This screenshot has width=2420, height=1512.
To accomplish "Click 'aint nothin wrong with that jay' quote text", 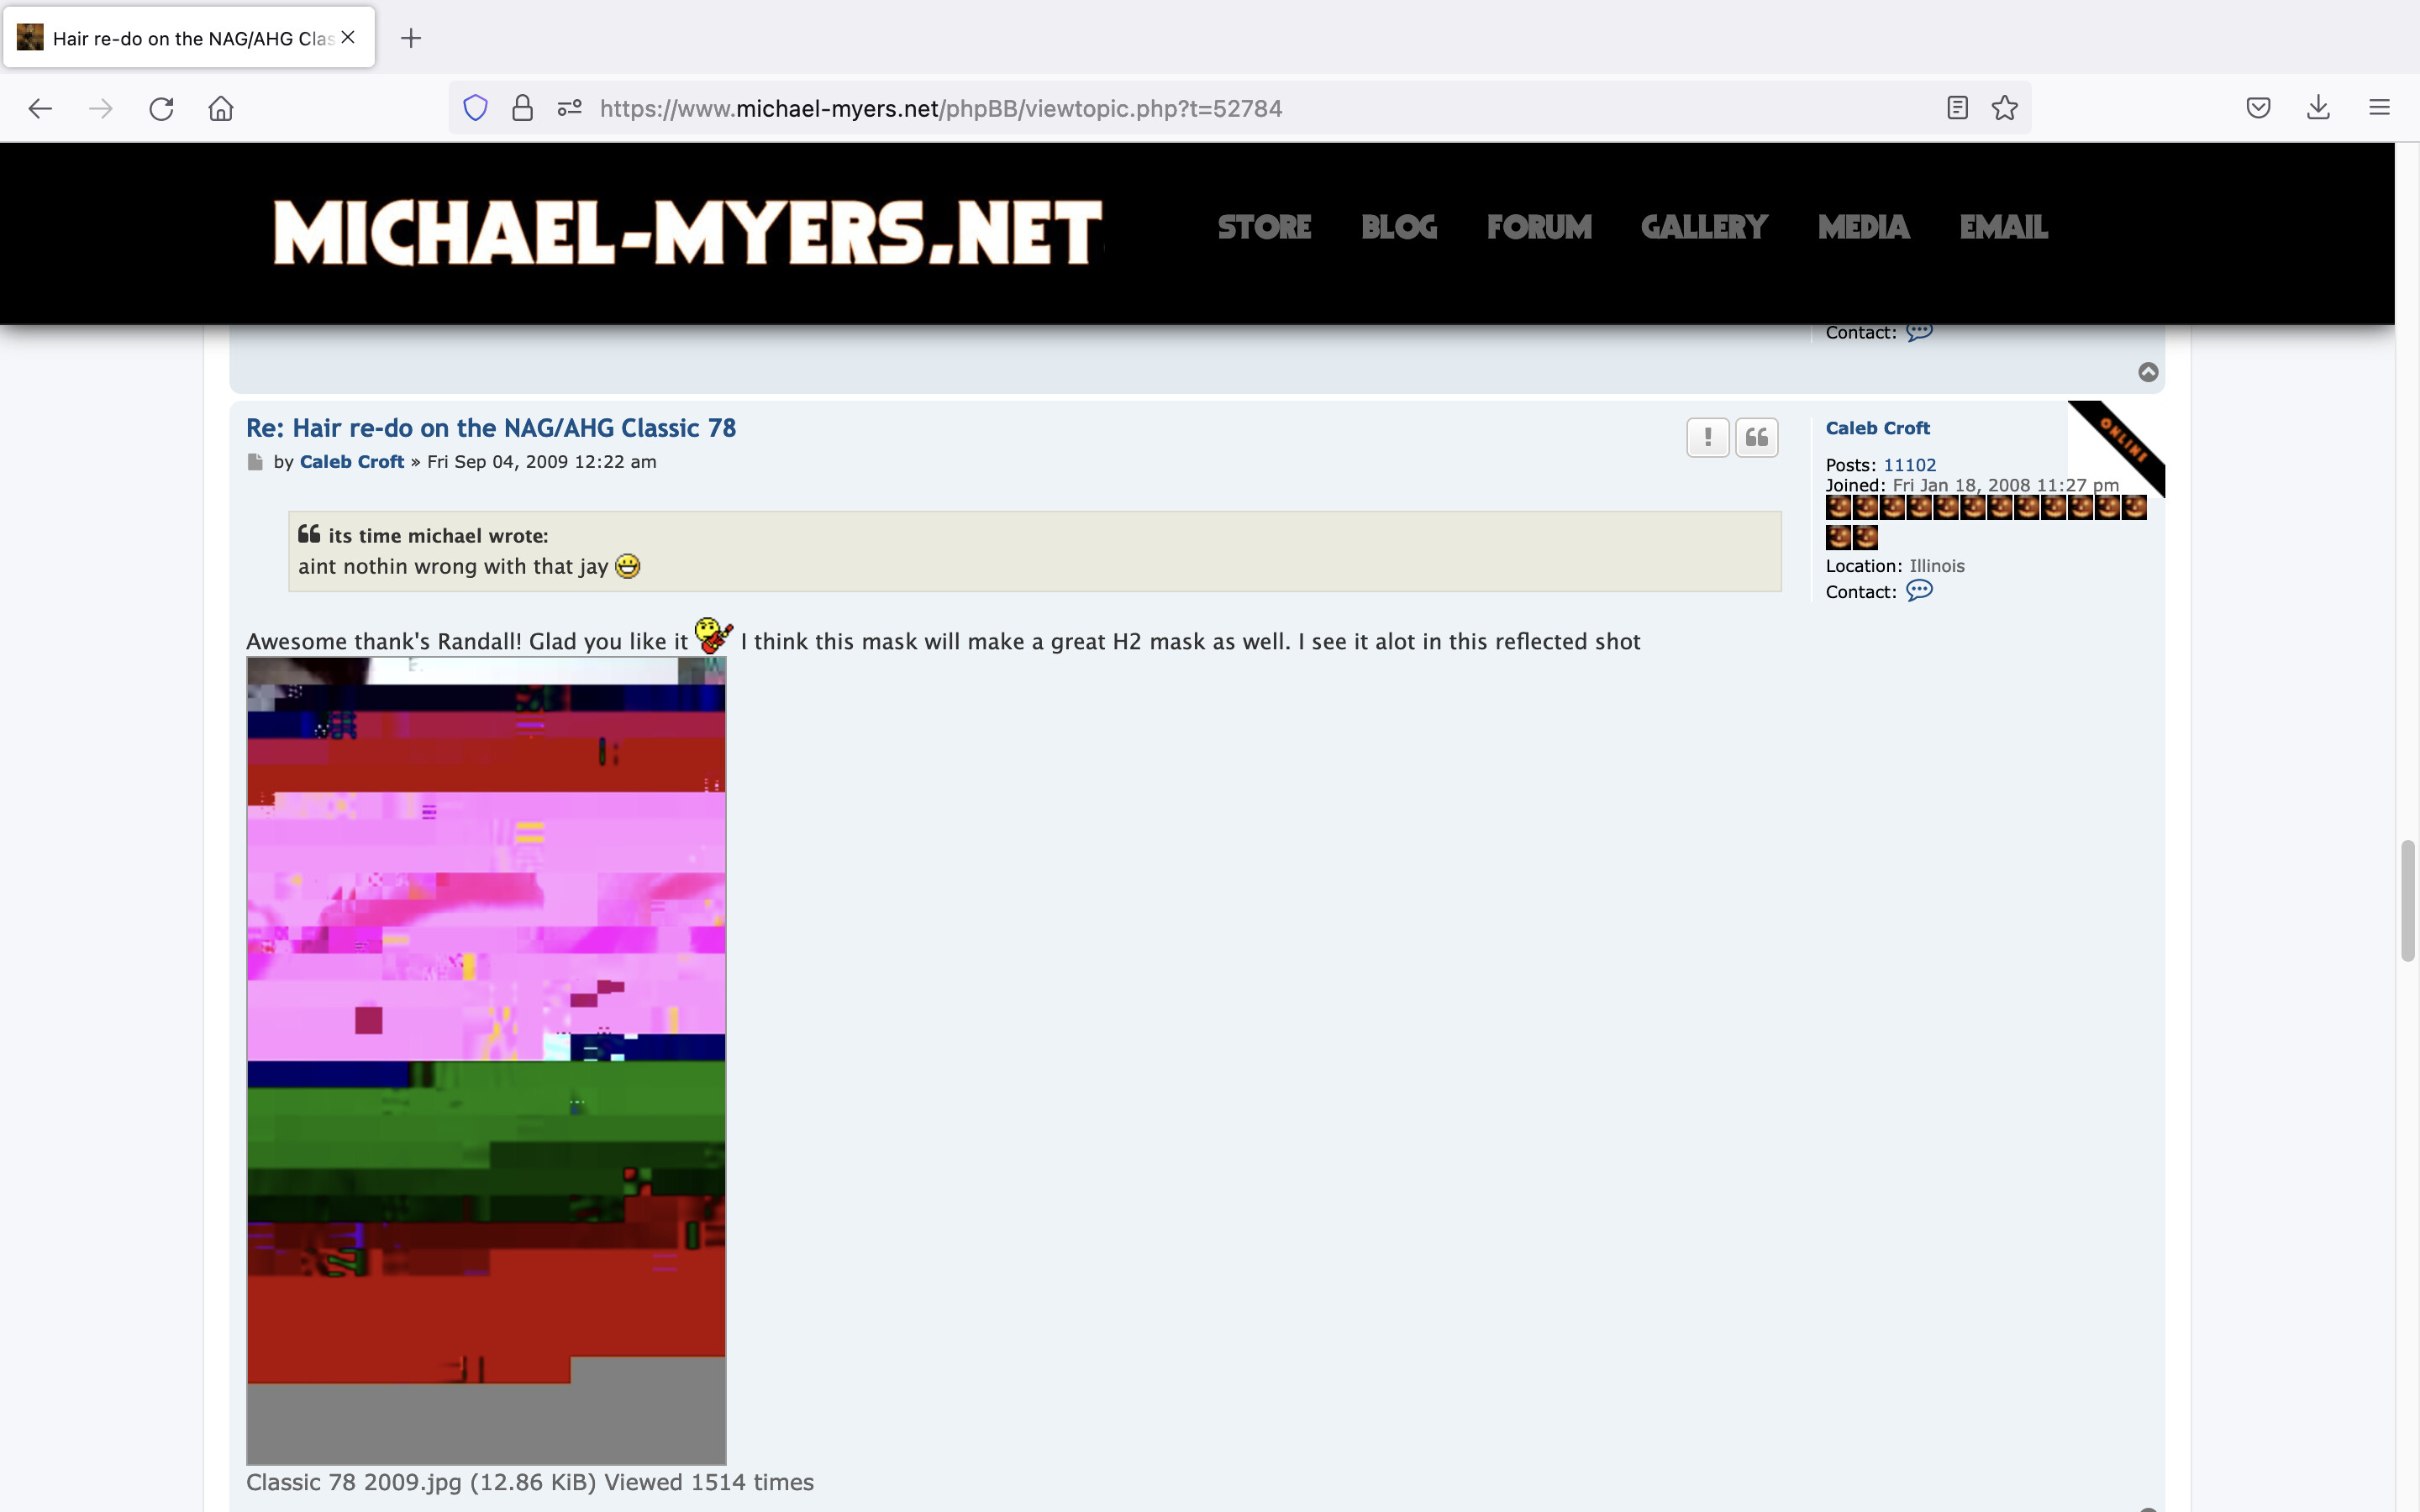I will pos(453,567).
